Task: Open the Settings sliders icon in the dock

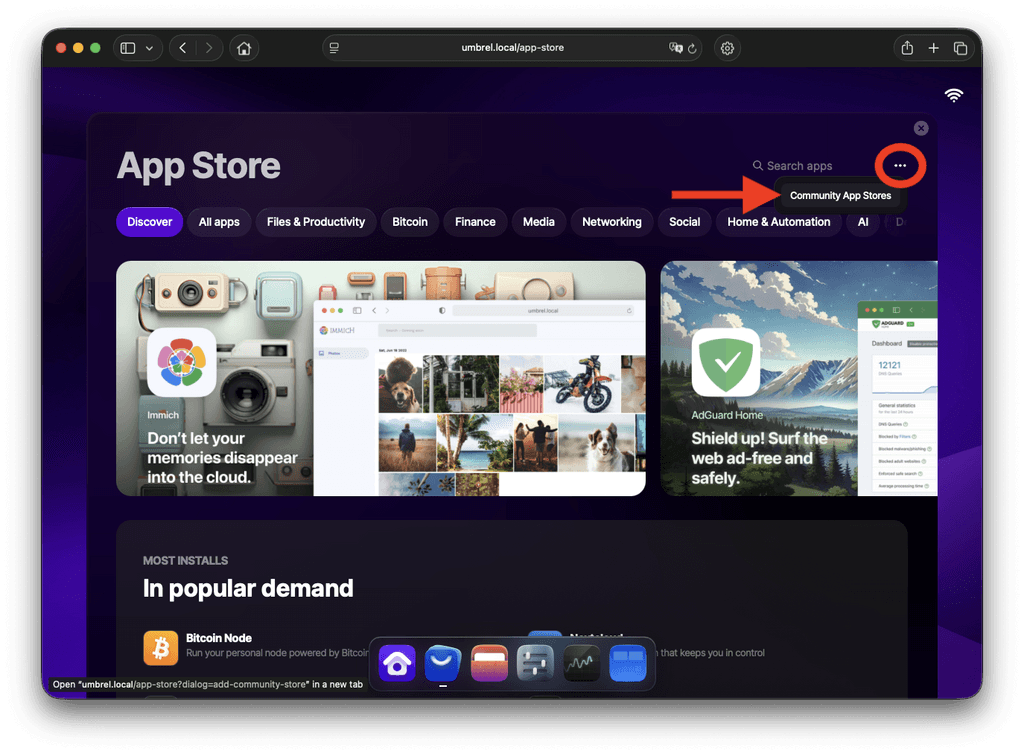Action: (x=535, y=663)
